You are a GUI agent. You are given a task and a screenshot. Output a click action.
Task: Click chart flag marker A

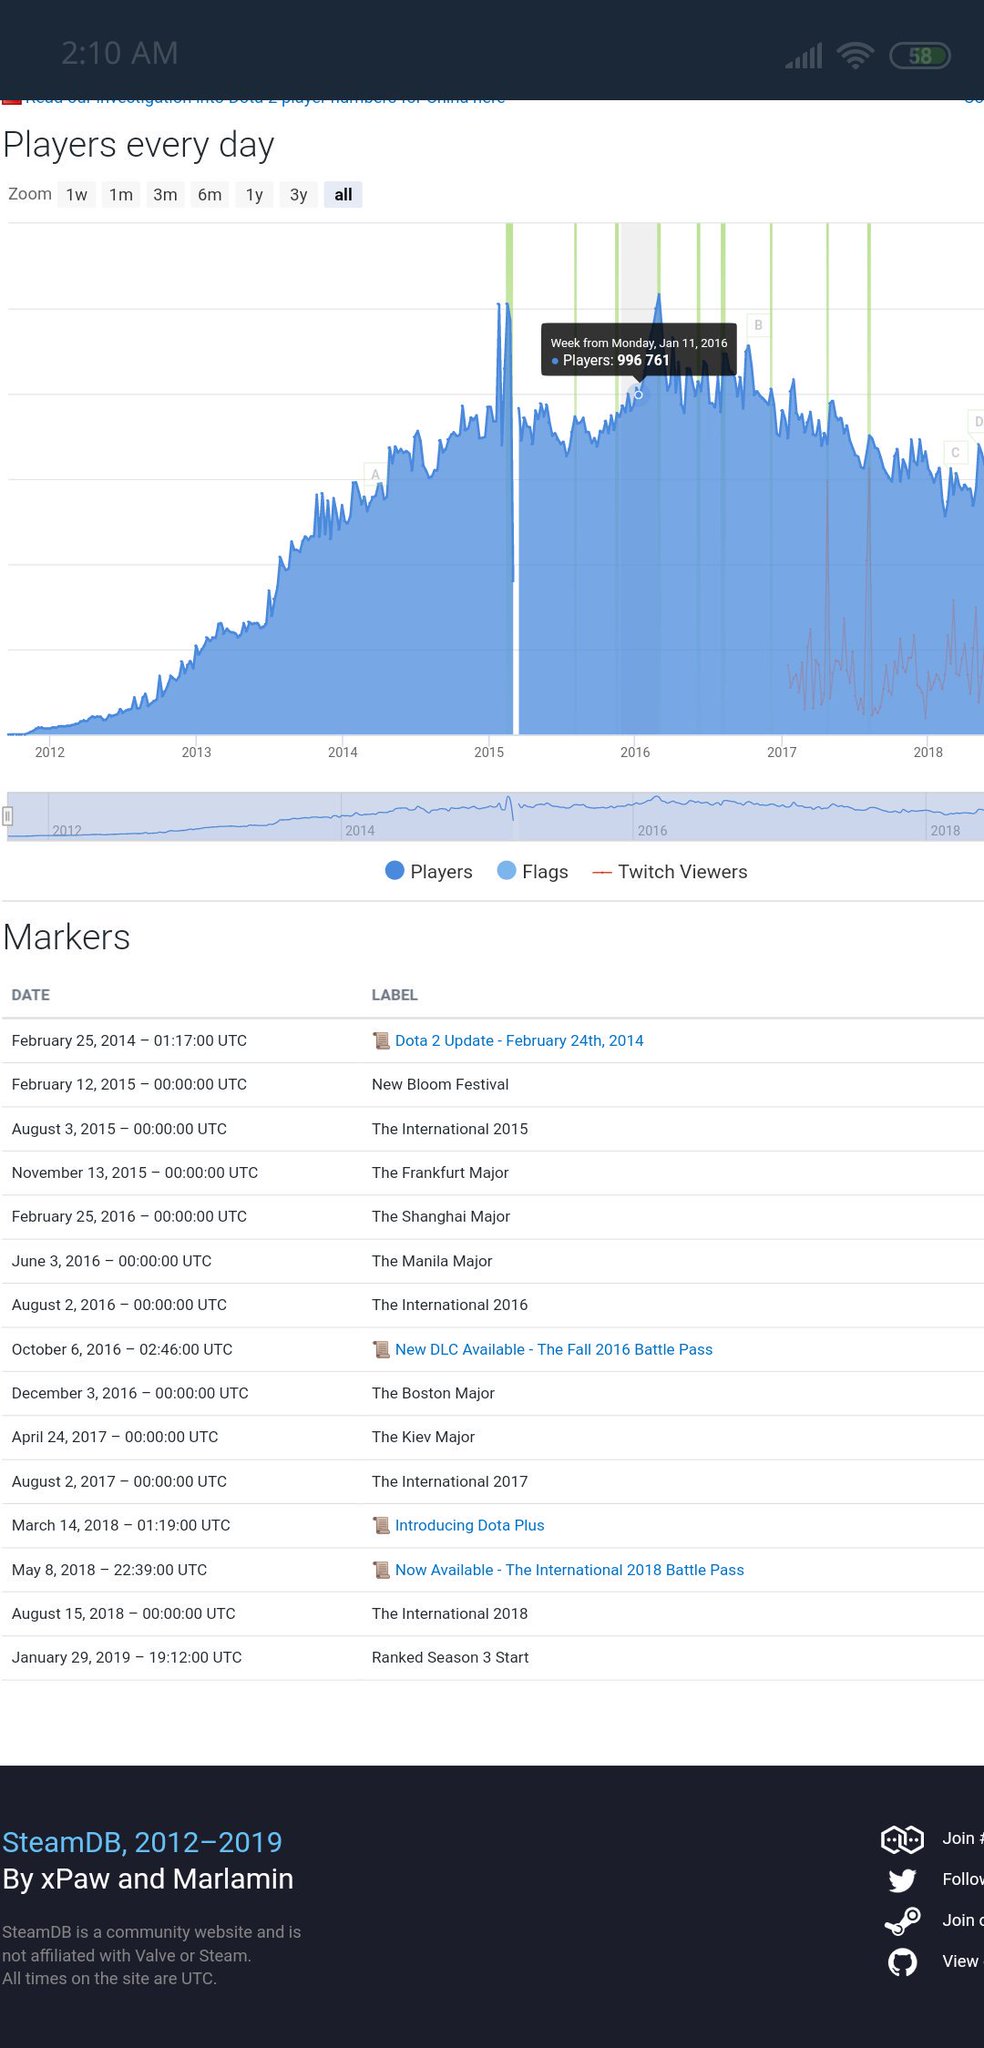point(375,474)
